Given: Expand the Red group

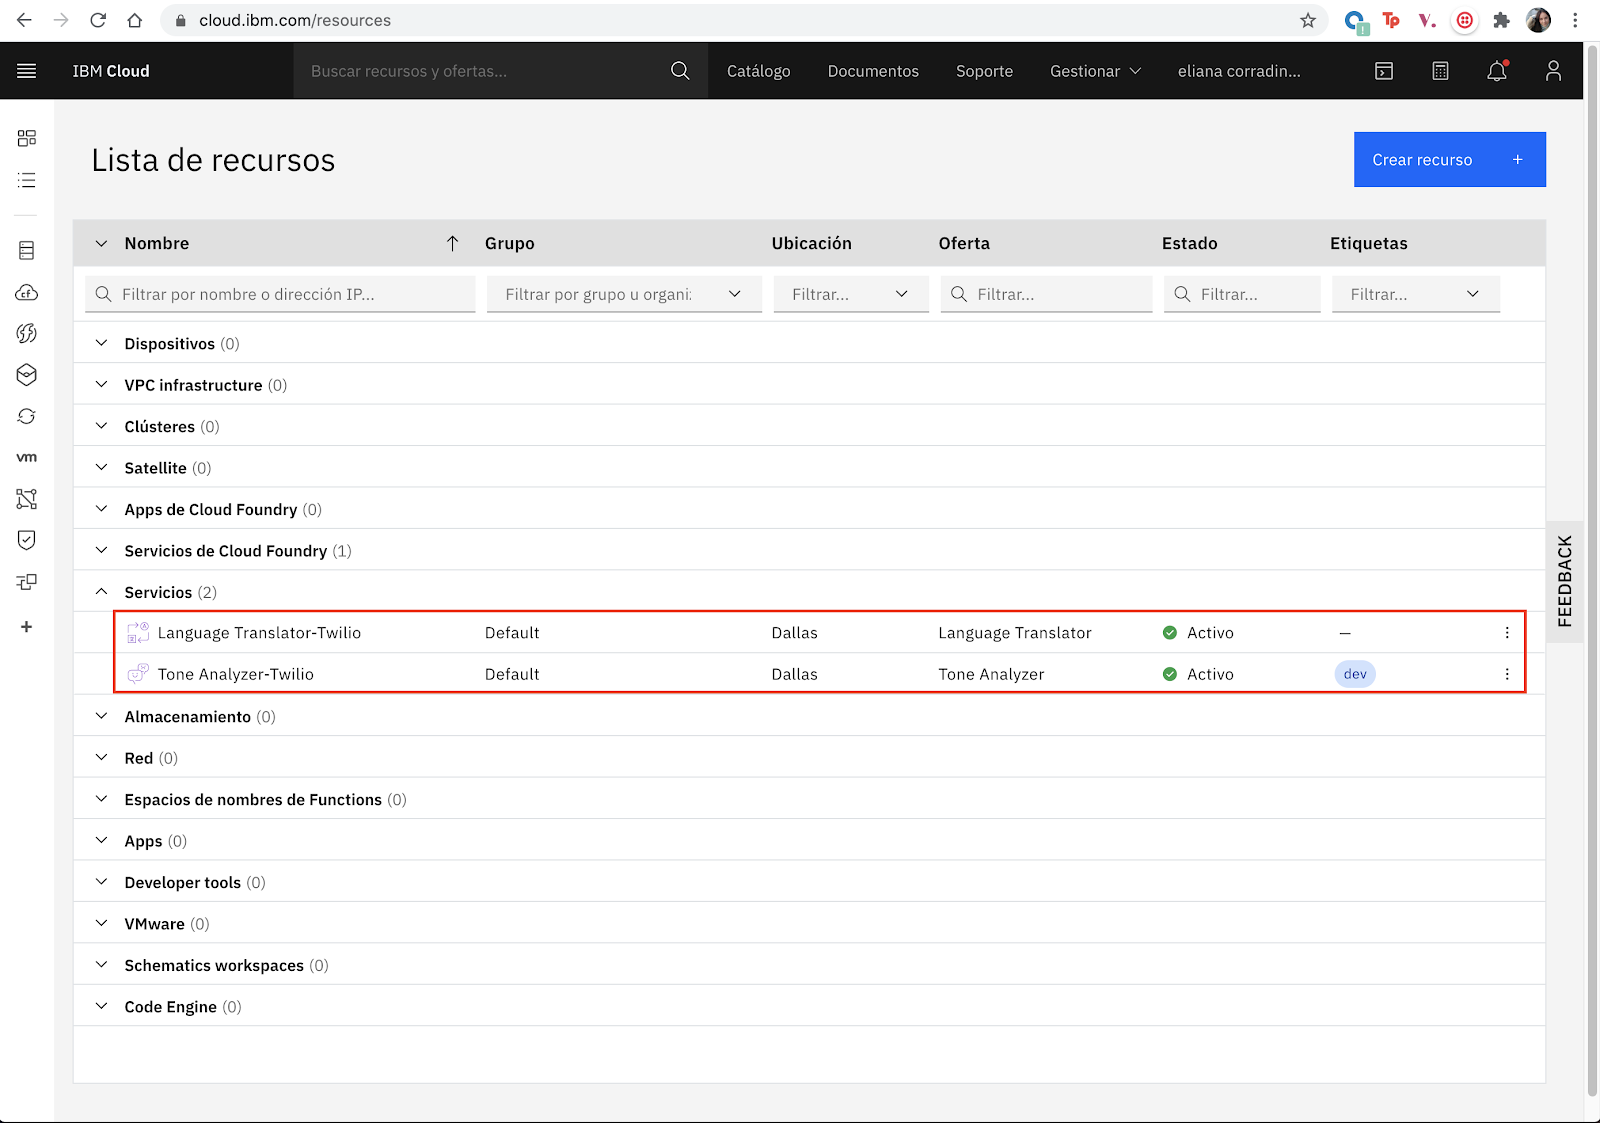Looking at the screenshot, I should [101, 757].
